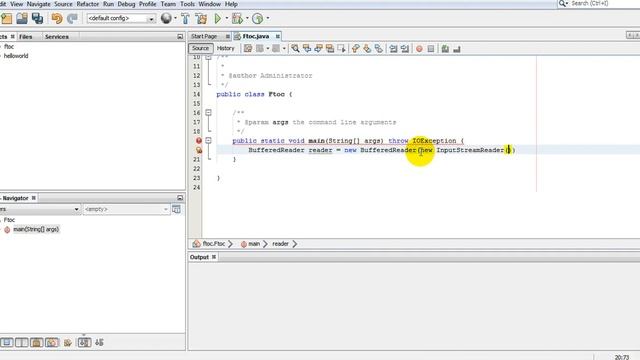Click the Next Bookmark icon
Screen dimensions: 640x360
(x=367, y=49)
